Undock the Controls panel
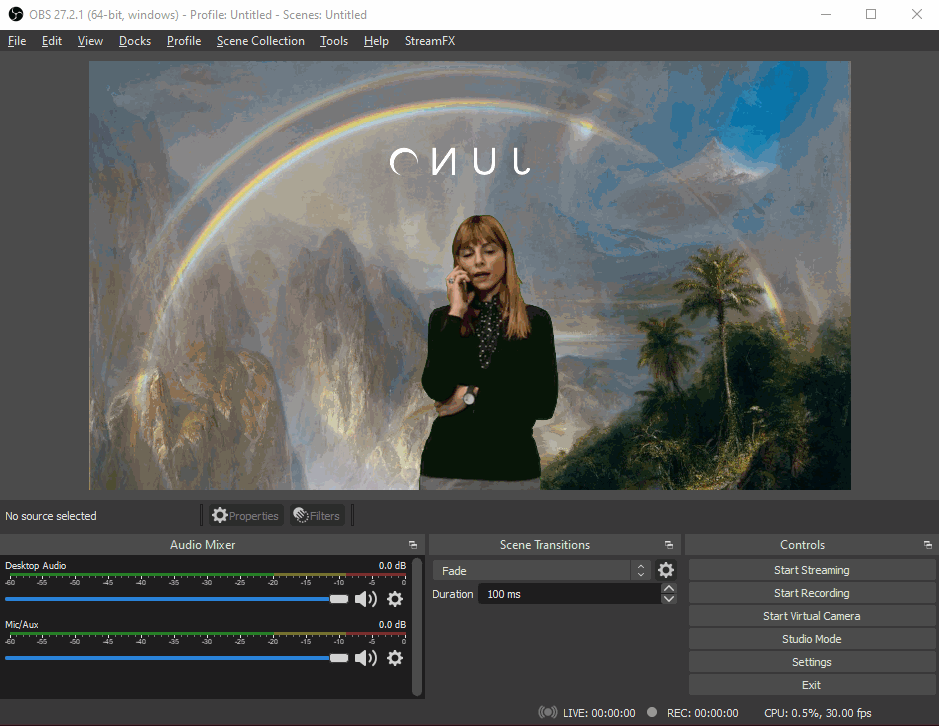939x726 pixels. pyautogui.click(x=928, y=544)
